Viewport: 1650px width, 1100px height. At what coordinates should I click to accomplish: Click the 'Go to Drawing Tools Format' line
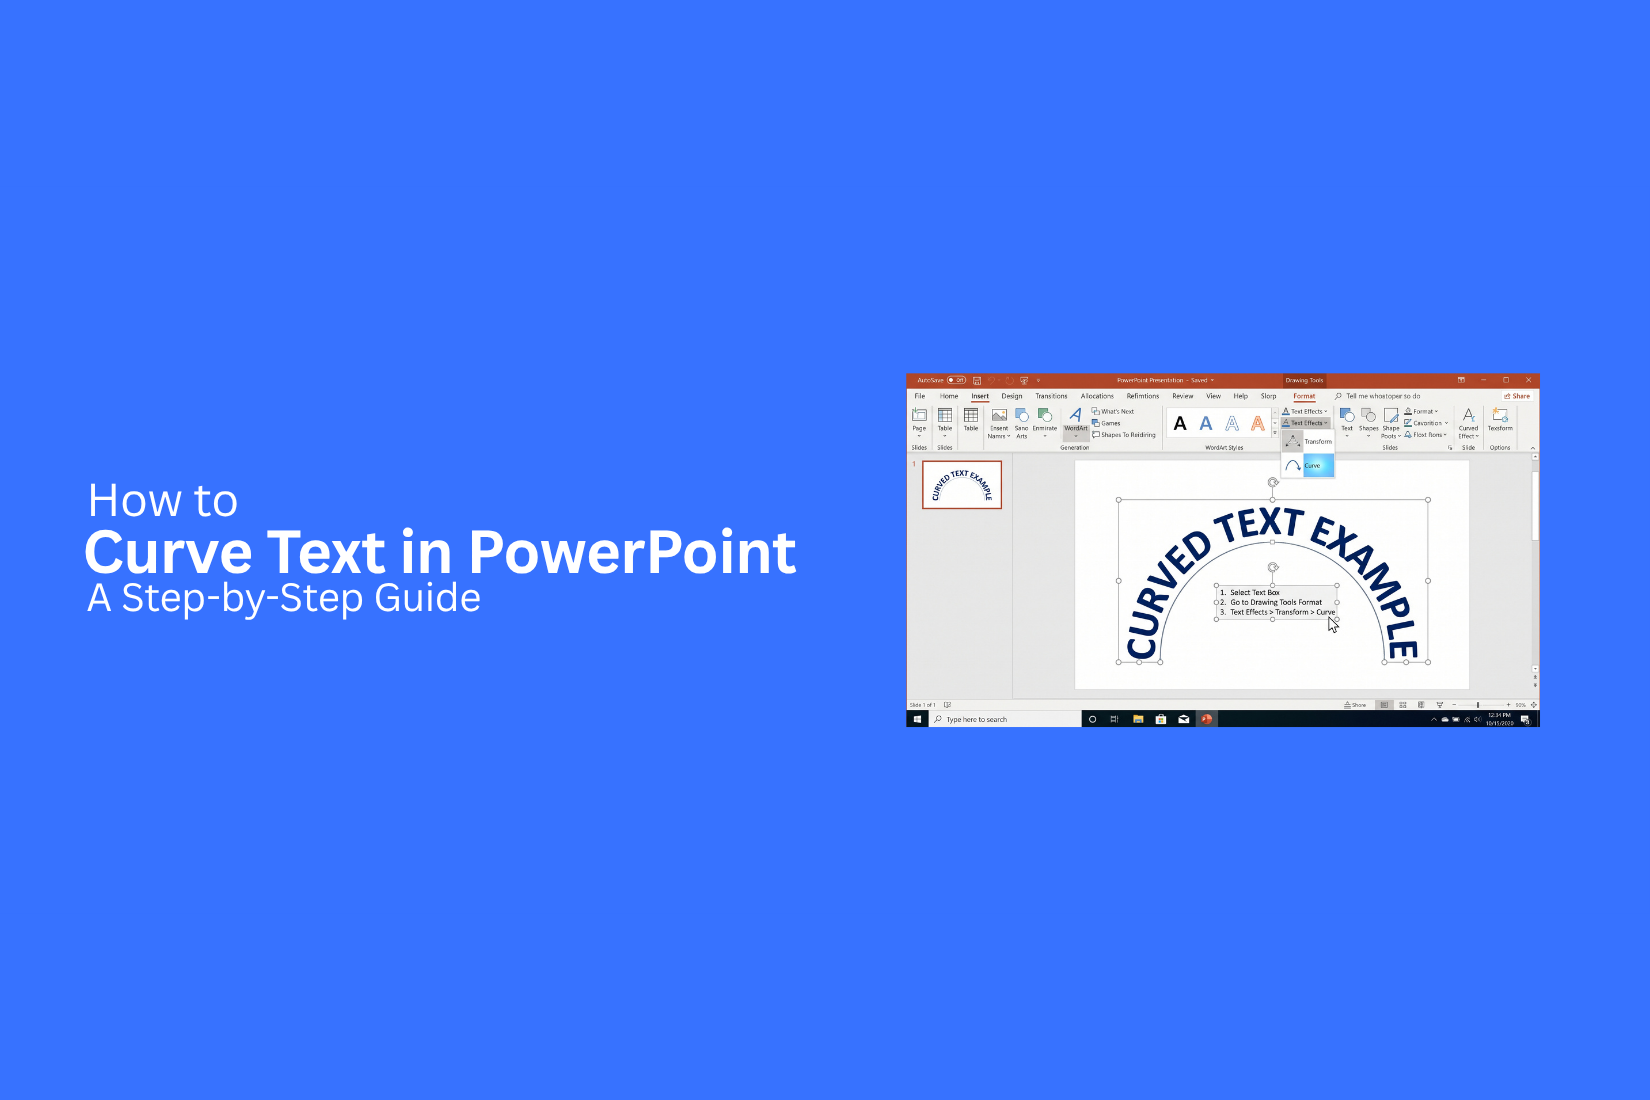click(1276, 602)
